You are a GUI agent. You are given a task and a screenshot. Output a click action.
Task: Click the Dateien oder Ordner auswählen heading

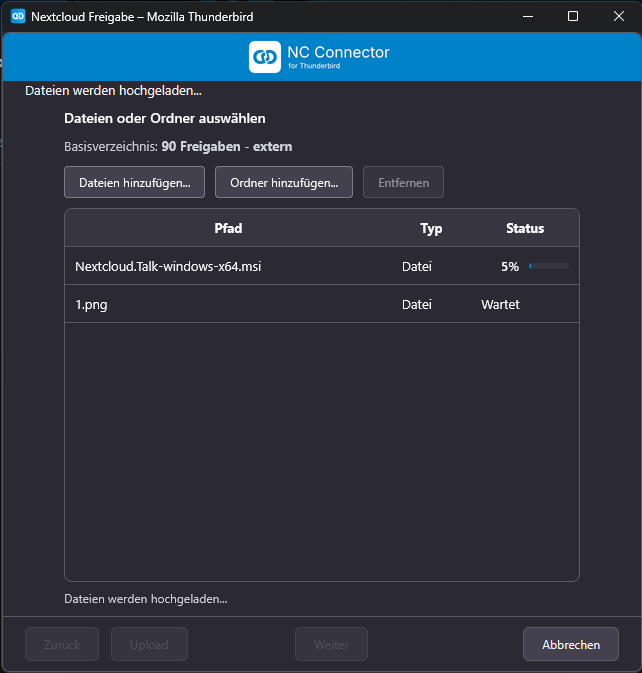[x=165, y=118]
